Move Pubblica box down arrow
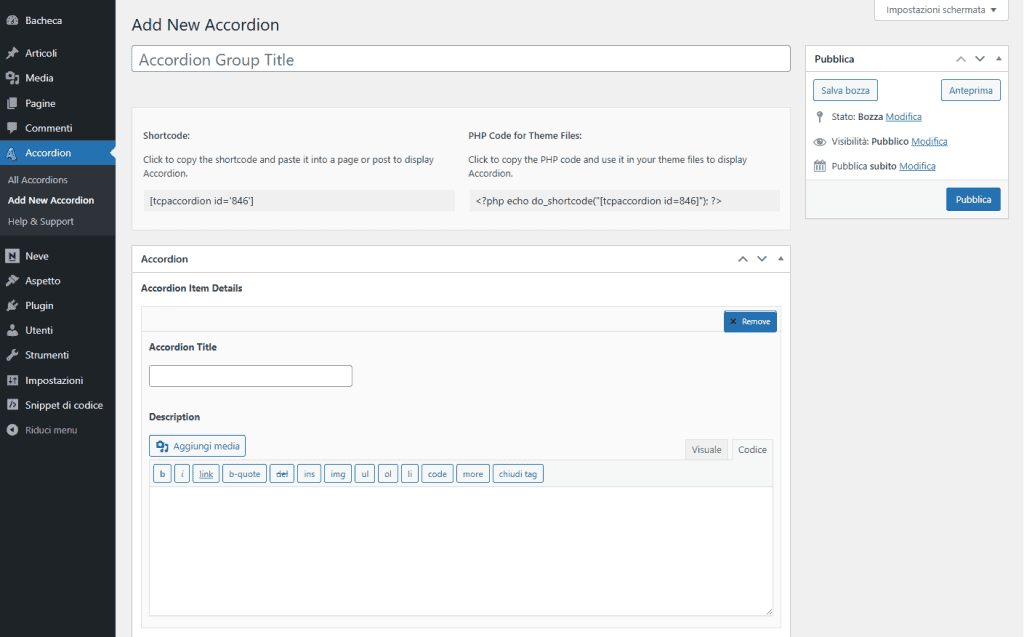This screenshot has width=1024, height=637. 980,59
